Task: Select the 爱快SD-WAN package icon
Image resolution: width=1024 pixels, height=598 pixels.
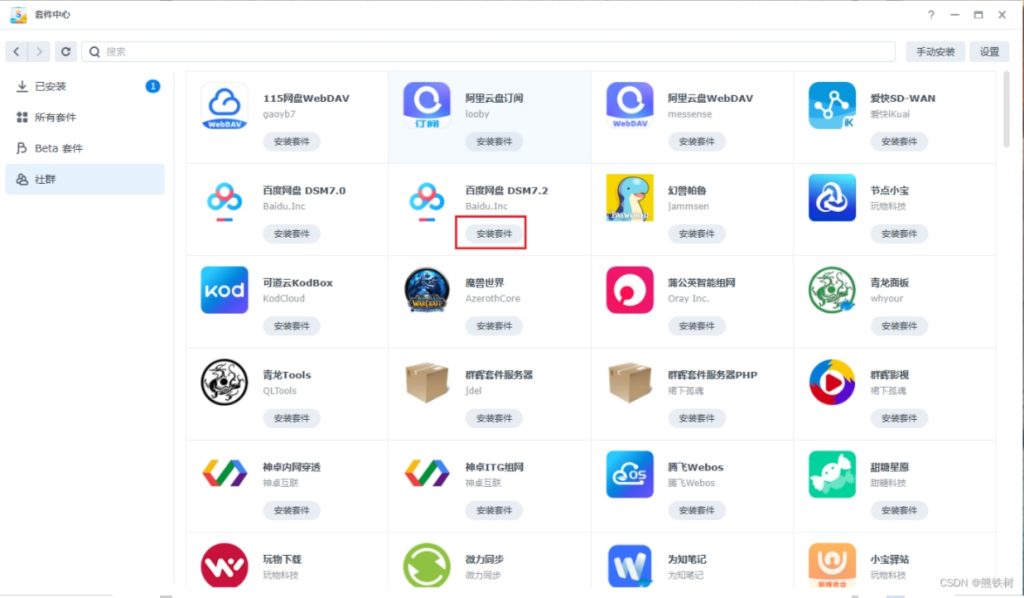Action: point(832,106)
